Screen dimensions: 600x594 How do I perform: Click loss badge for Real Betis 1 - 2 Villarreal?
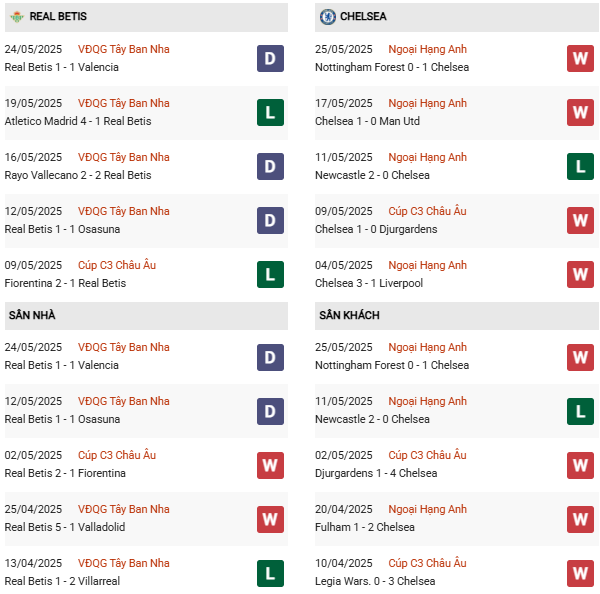pos(270,573)
